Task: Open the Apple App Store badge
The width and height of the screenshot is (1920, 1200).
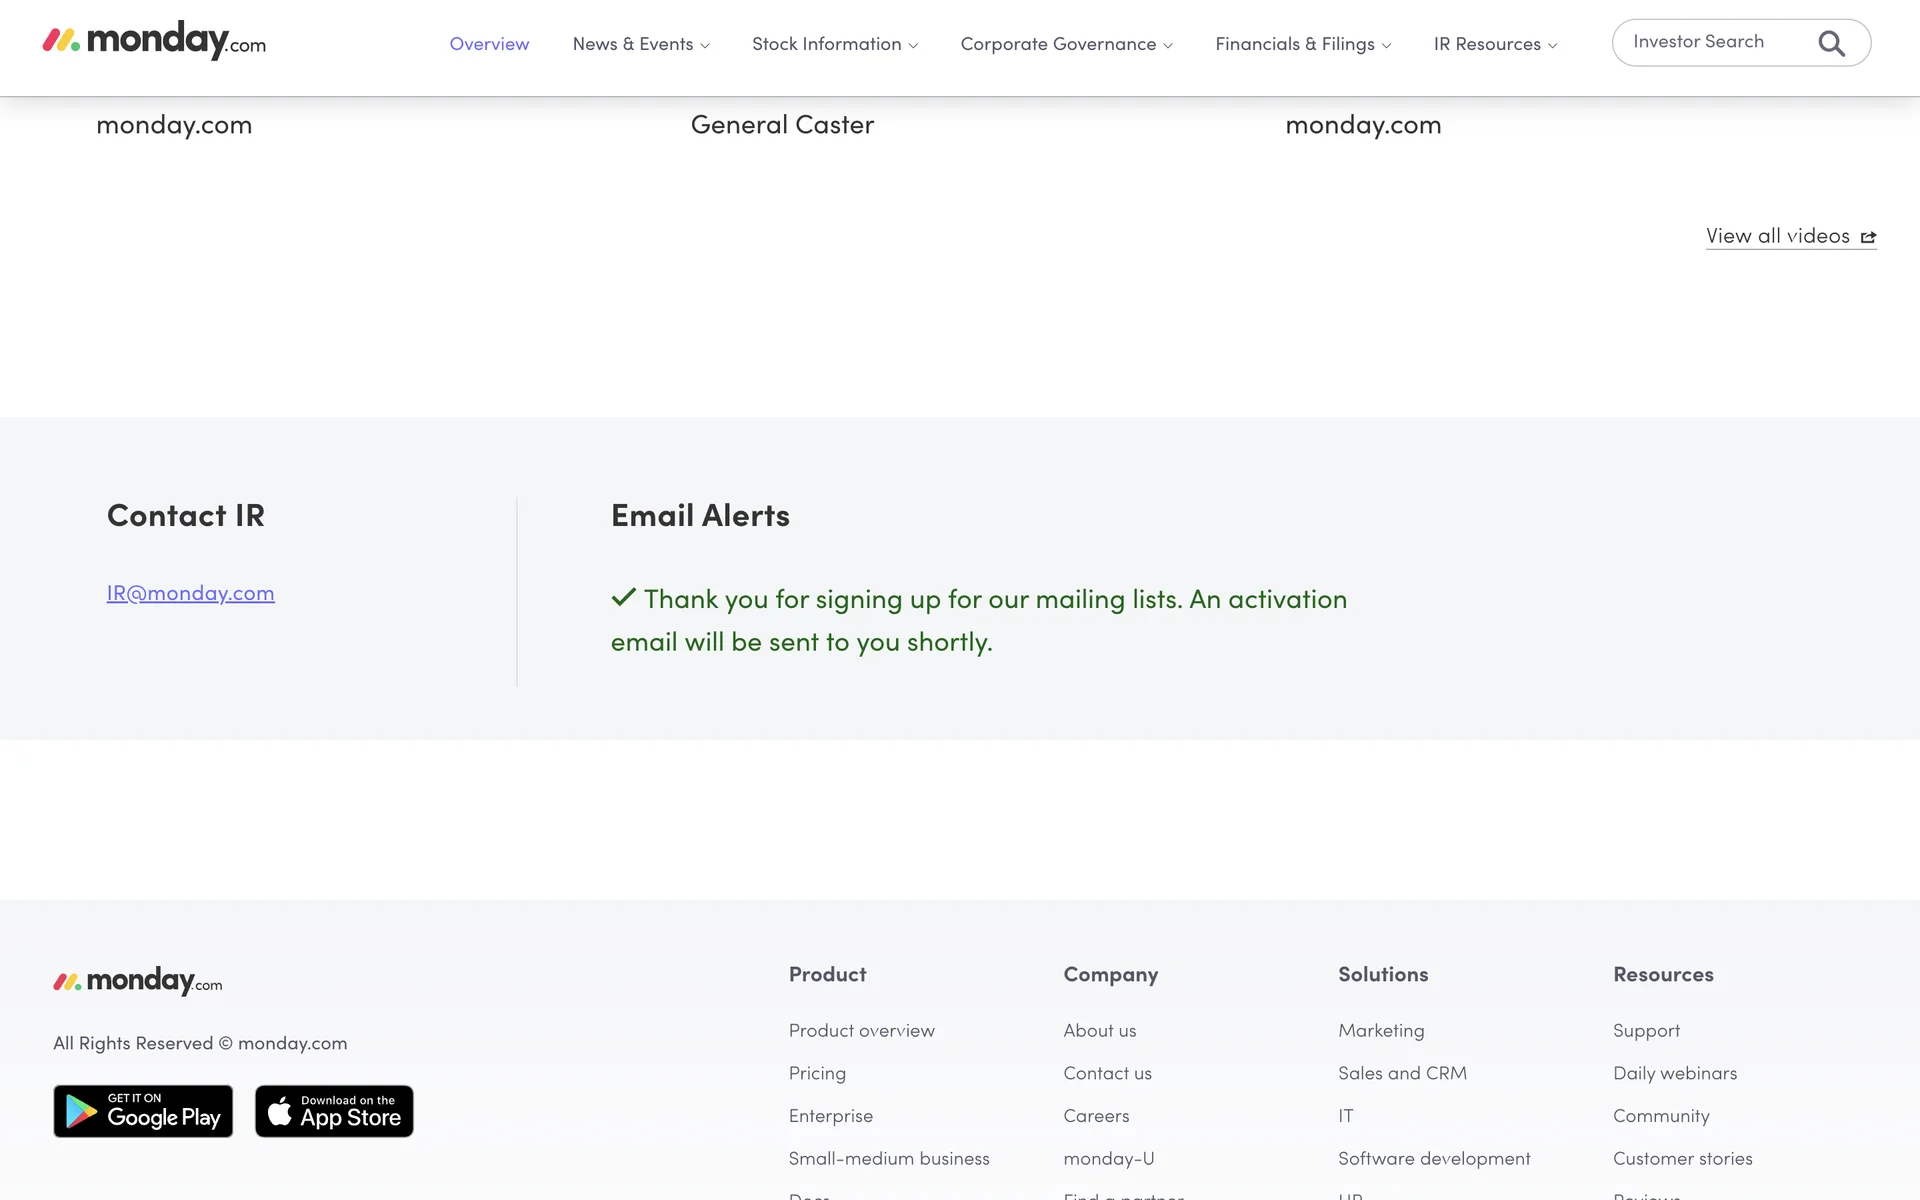Action: click(x=334, y=1111)
